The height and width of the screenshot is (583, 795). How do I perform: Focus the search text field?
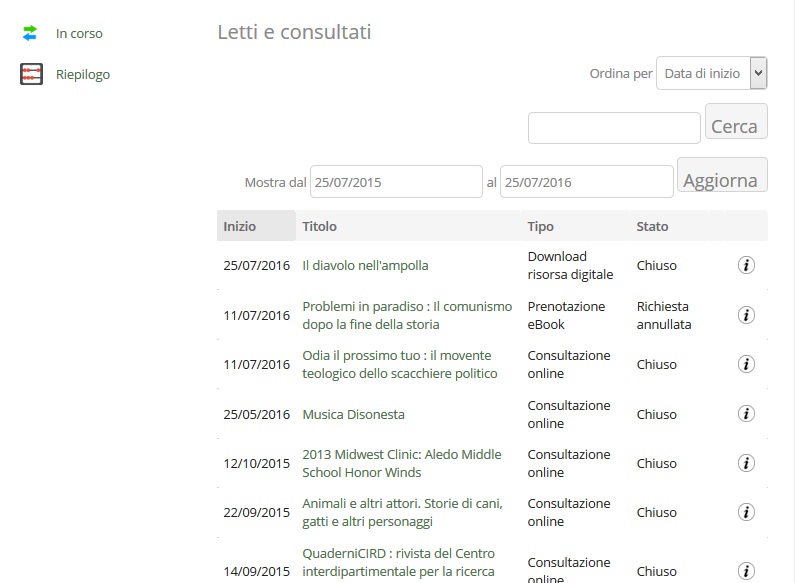pos(614,128)
